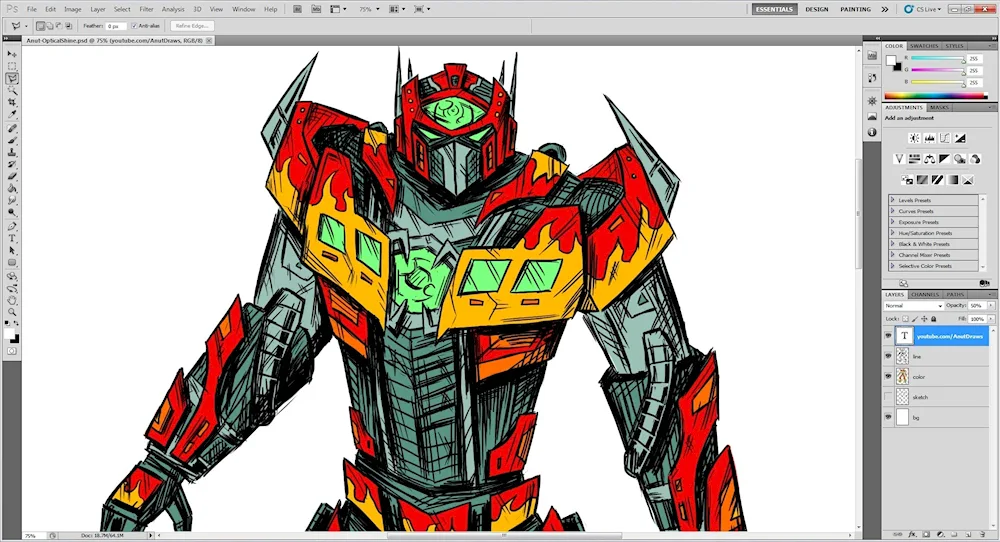Select the Zoom tool

tap(12, 312)
